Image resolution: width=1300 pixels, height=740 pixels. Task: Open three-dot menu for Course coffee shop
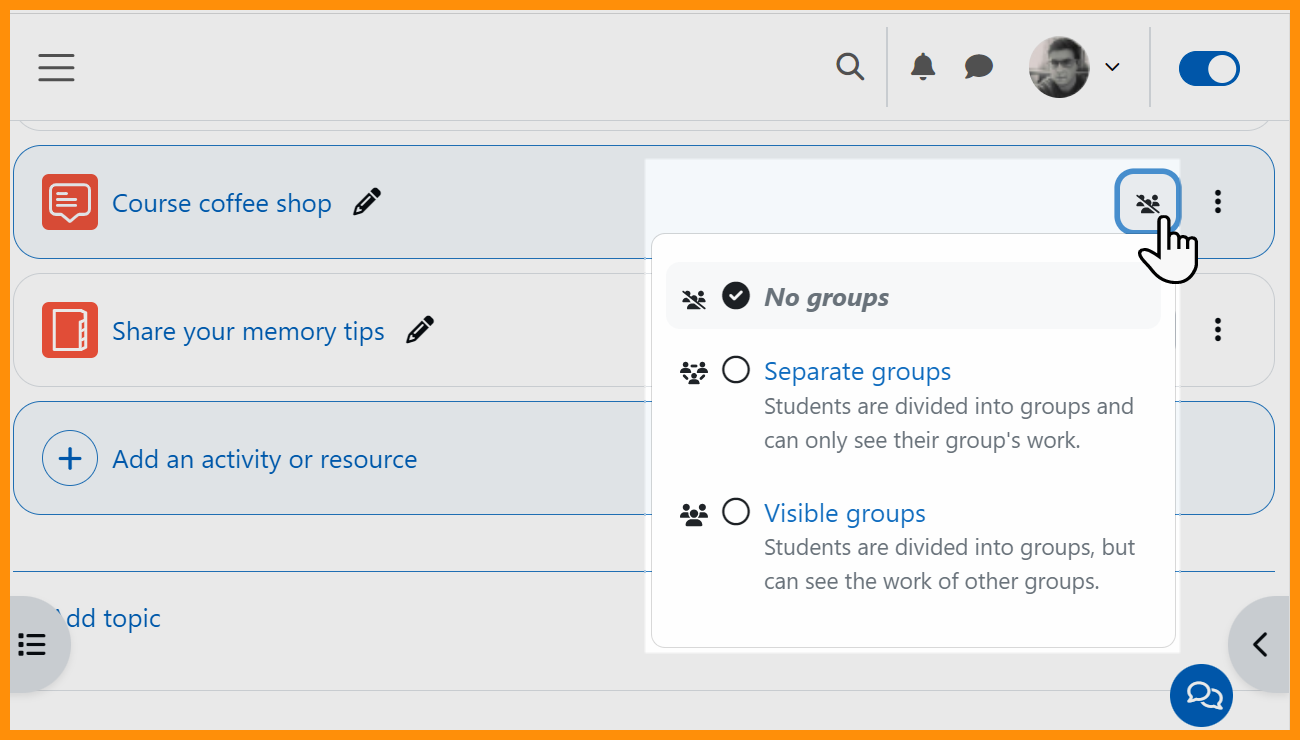click(1217, 202)
